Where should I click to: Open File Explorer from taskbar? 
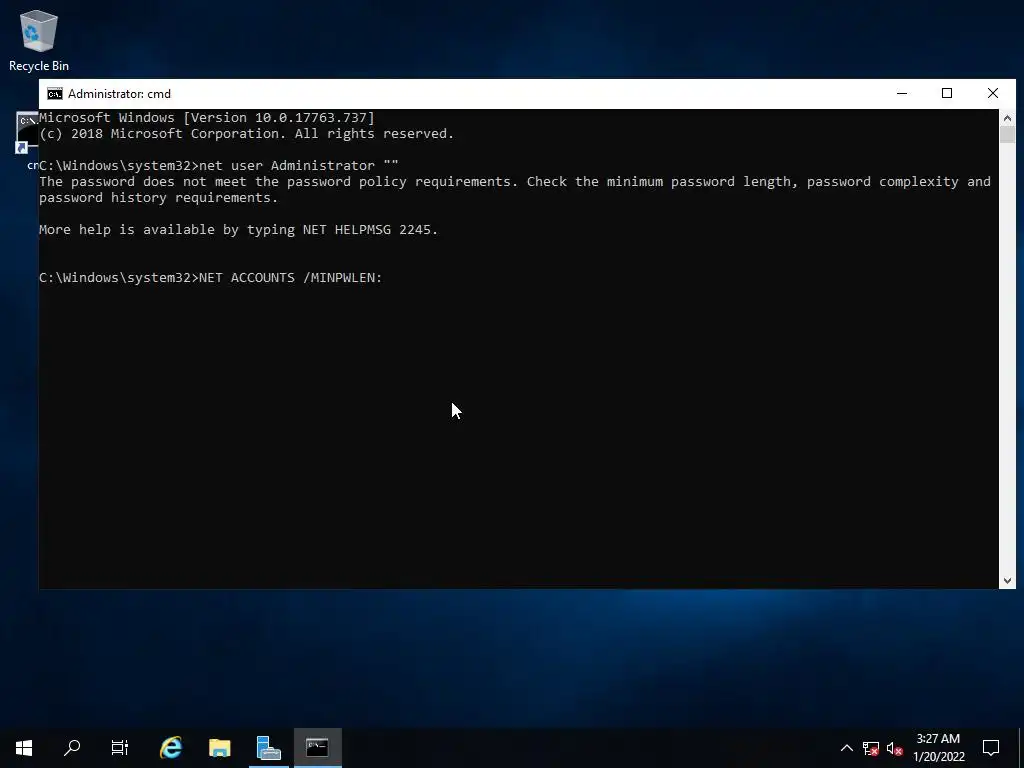pyautogui.click(x=219, y=748)
